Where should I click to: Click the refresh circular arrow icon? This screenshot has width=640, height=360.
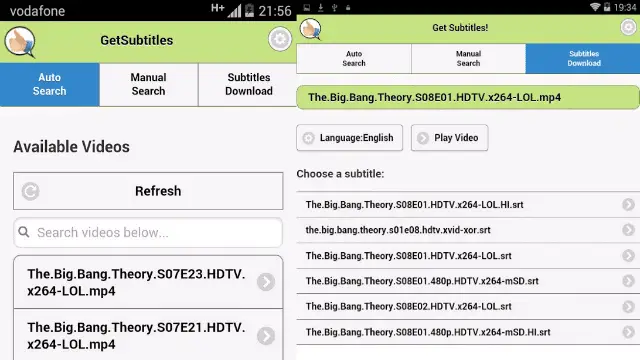coord(30,191)
